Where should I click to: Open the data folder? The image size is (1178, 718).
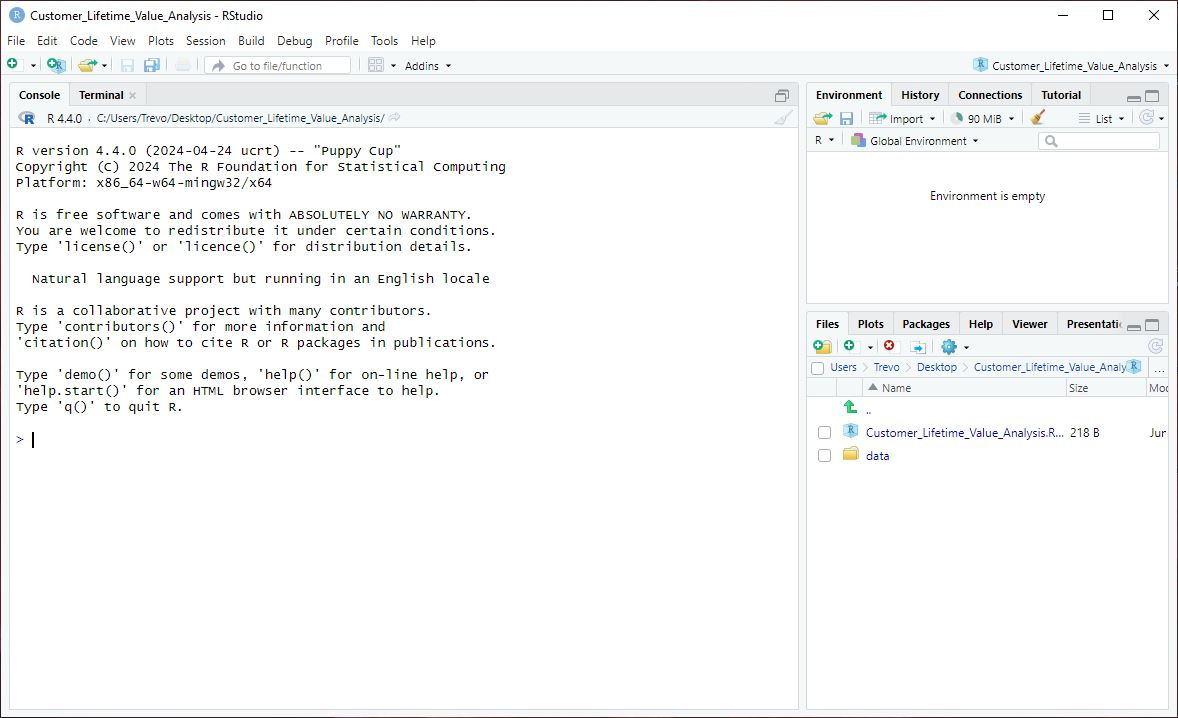pos(877,456)
